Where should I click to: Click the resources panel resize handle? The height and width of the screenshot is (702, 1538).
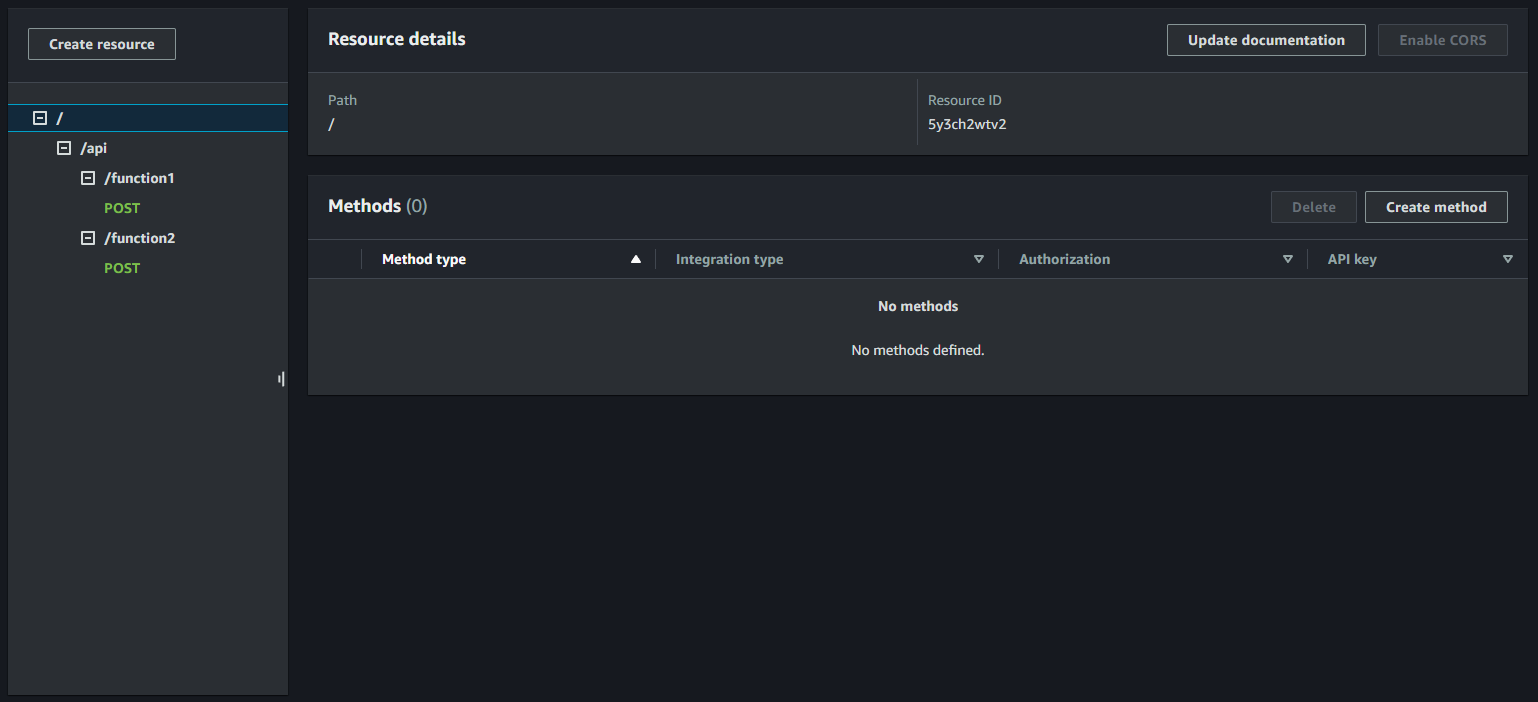[x=282, y=379]
